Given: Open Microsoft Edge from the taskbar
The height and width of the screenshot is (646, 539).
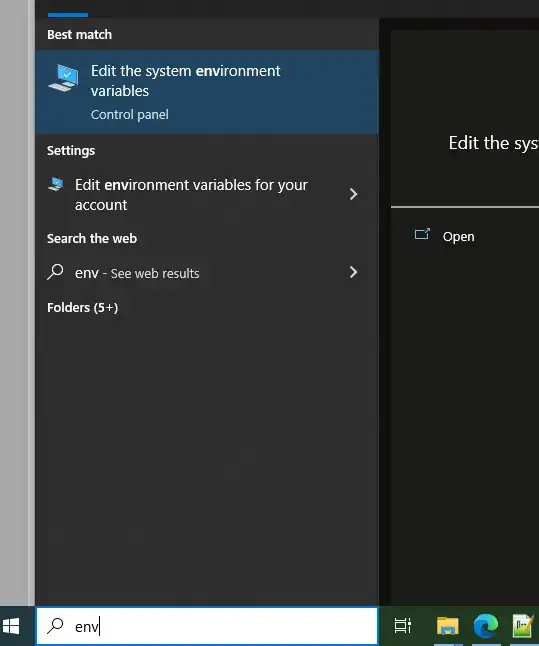Looking at the screenshot, I should click(485, 626).
